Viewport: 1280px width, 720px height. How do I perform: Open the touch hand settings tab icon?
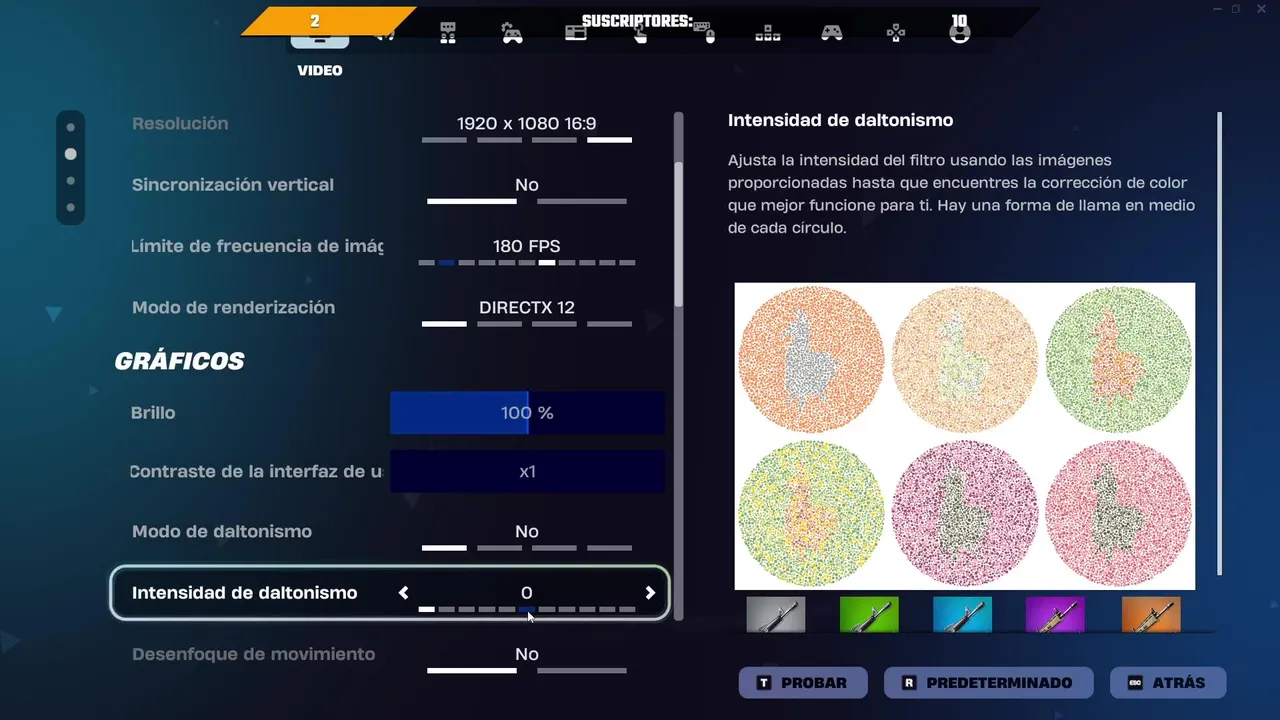640,35
